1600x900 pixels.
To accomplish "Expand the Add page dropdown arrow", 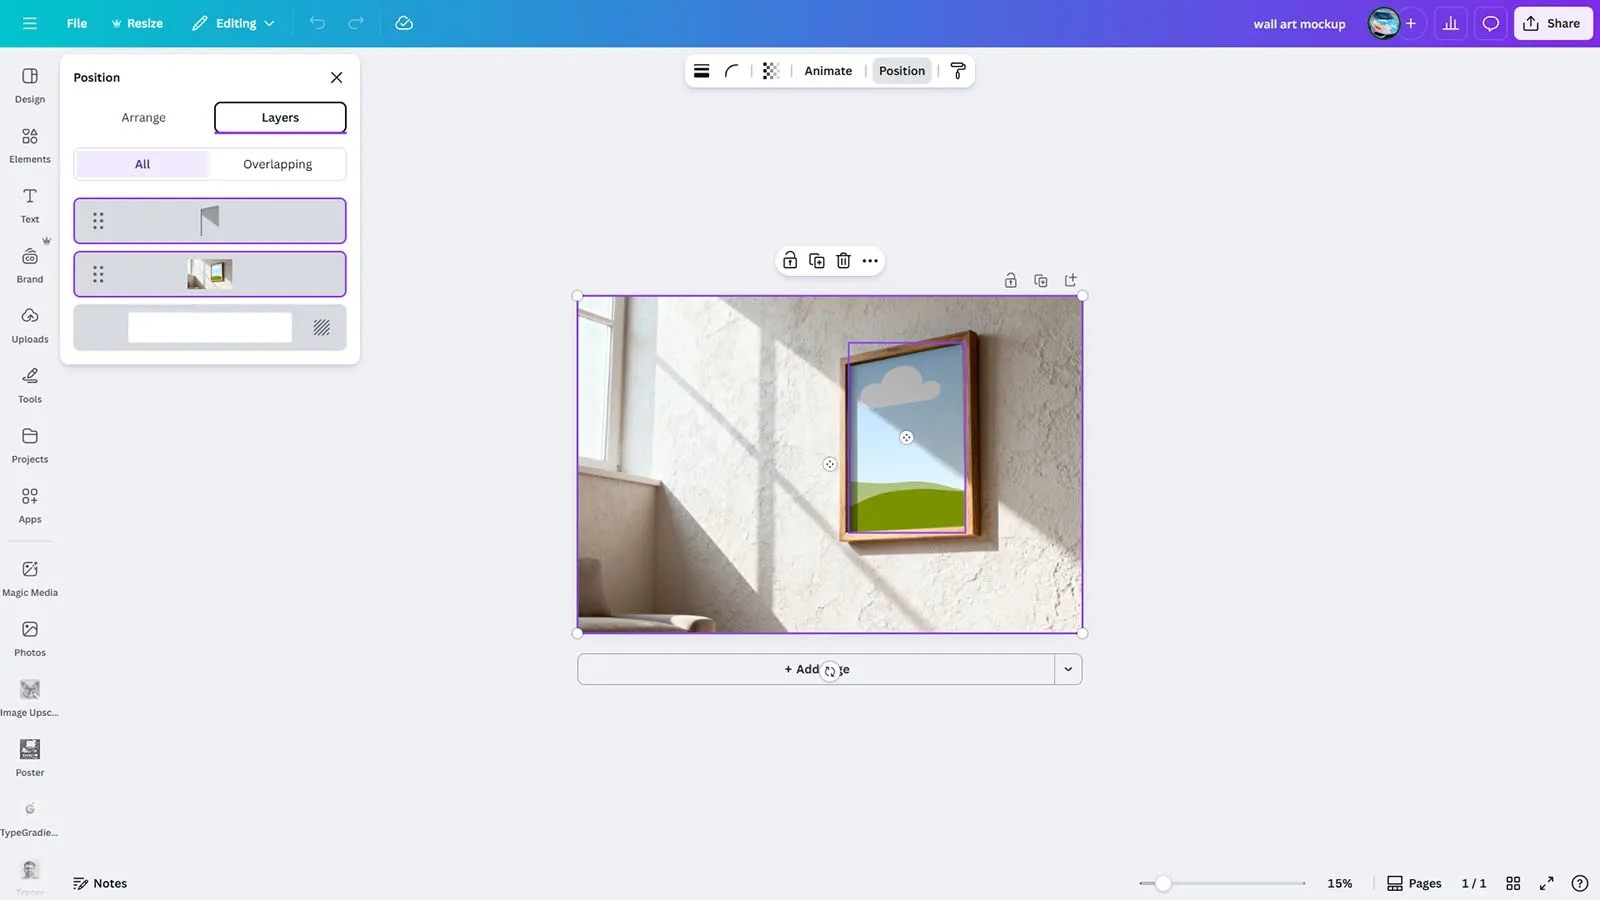I will pyautogui.click(x=1068, y=669).
